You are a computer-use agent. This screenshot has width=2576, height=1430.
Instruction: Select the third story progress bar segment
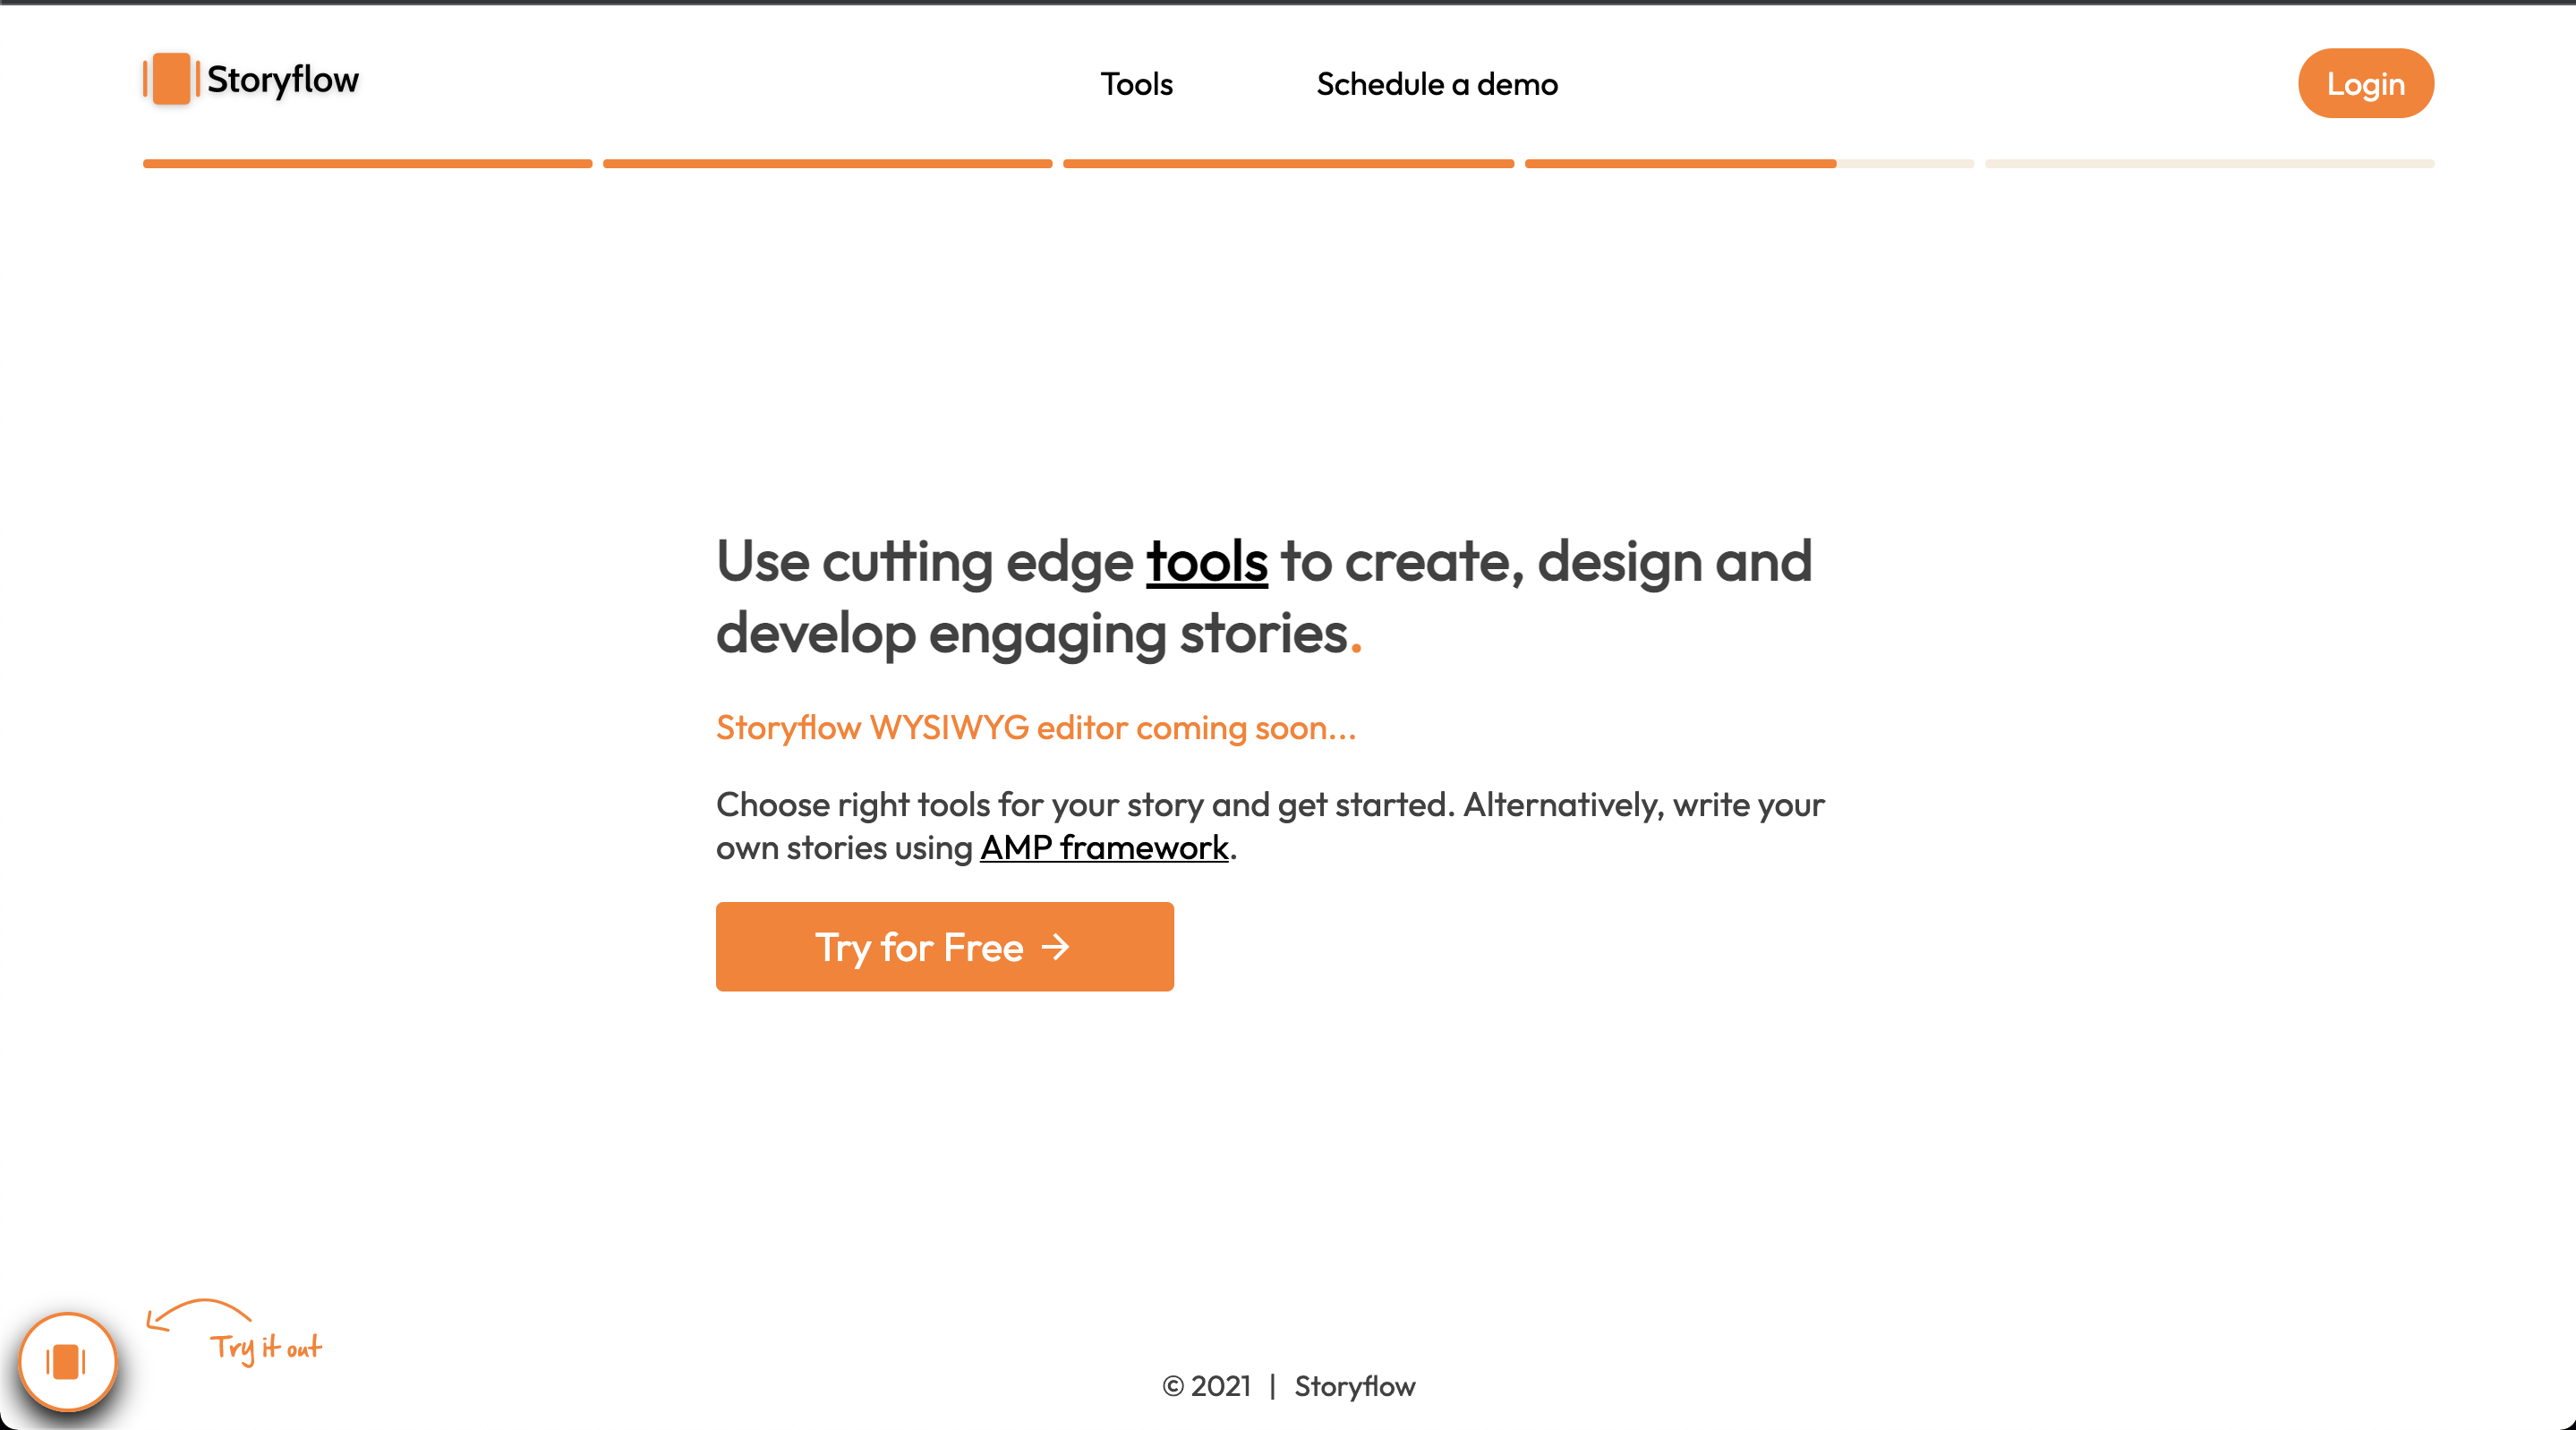pos(1288,163)
